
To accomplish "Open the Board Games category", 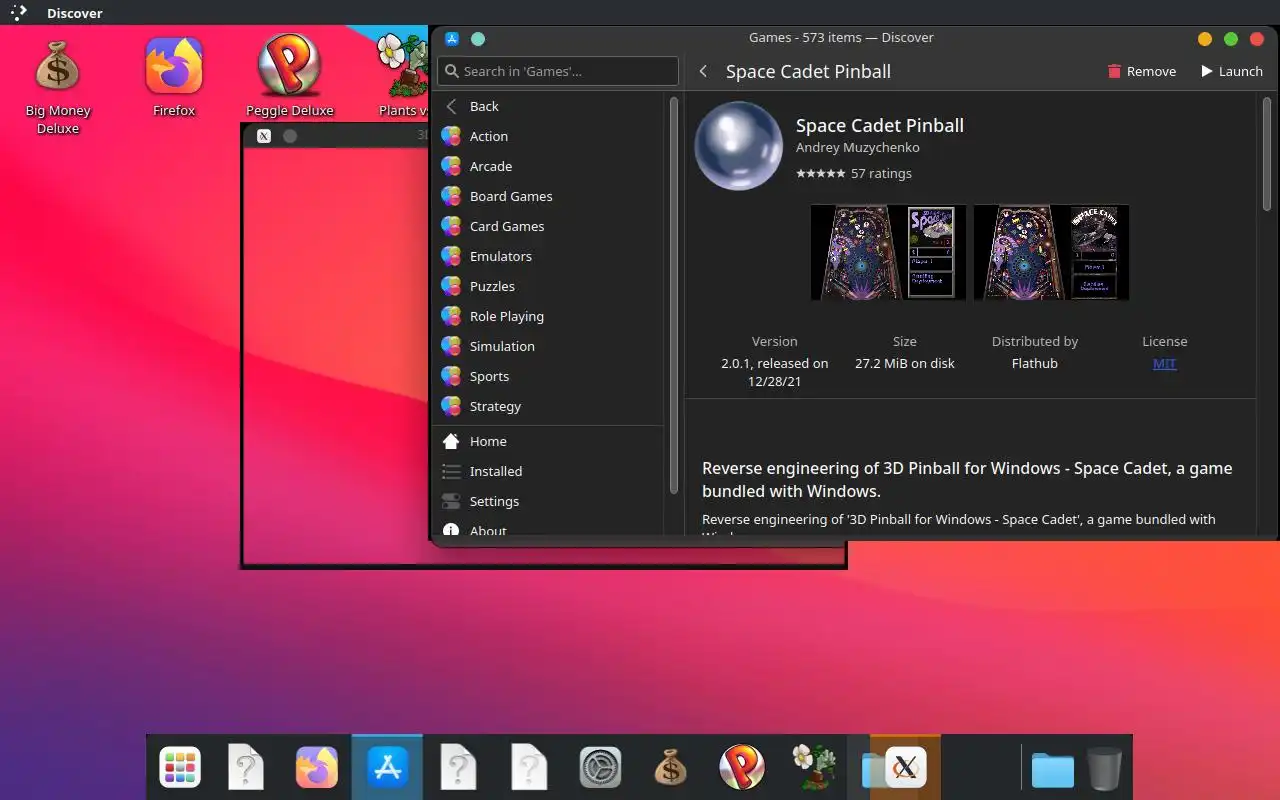I will coord(548,196).
